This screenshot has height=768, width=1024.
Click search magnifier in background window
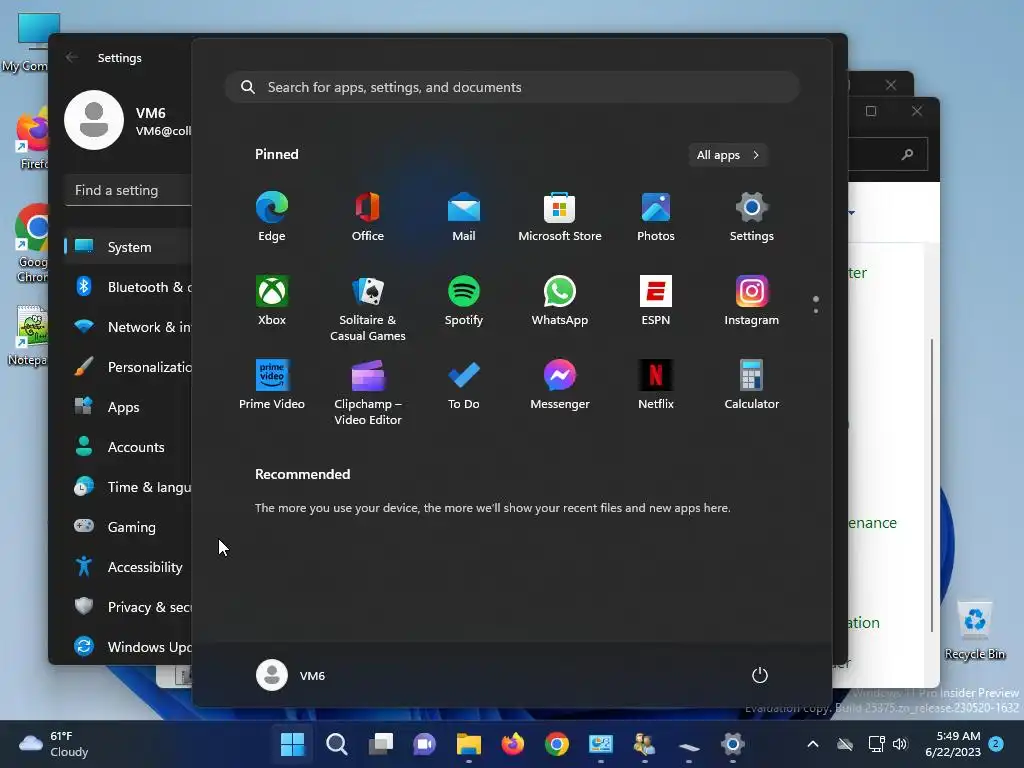(907, 155)
